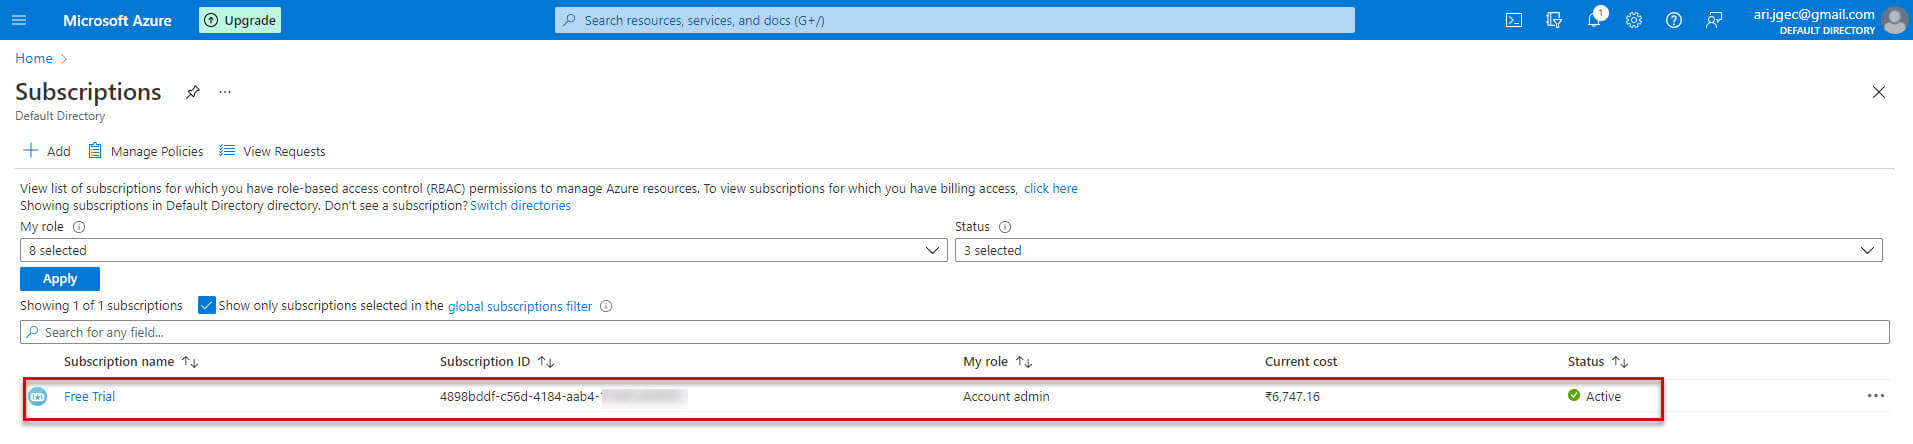
Task: Go to the Home breadcrumb
Action: pyautogui.click(x=34, y=58)
